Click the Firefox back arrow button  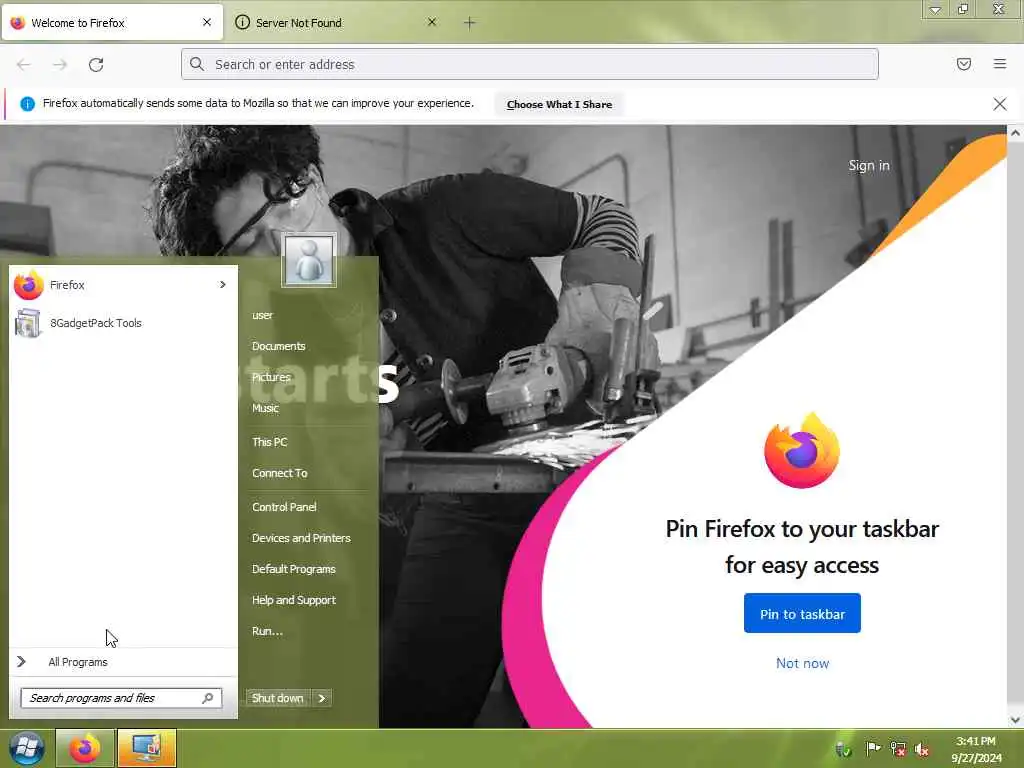pos(24,64)
